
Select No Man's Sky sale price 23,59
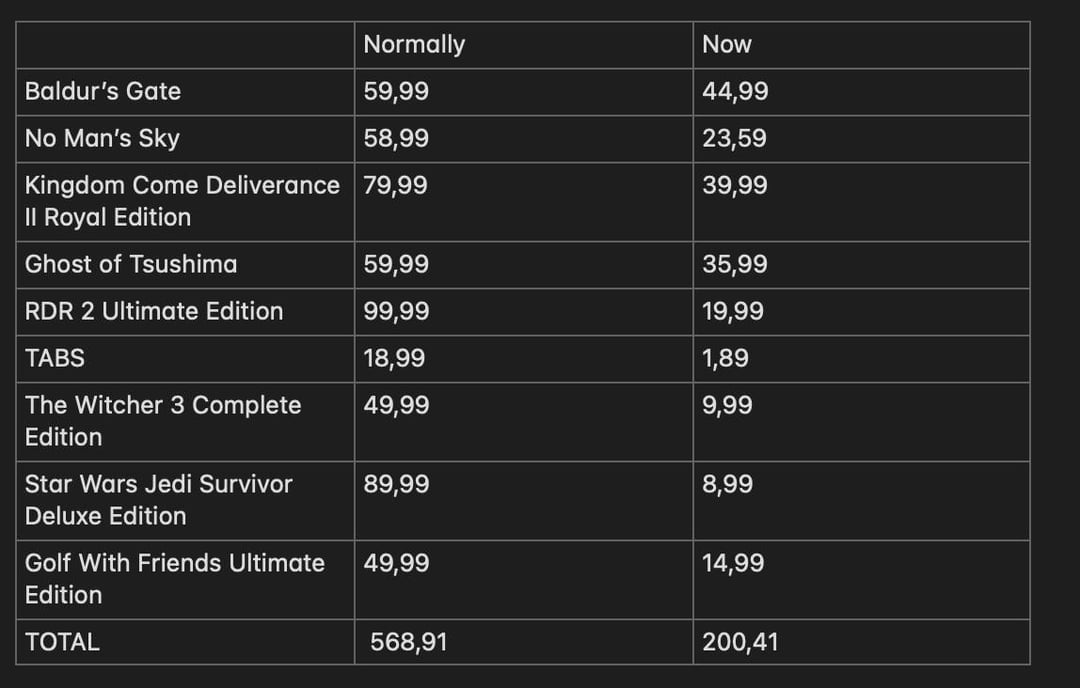pyautogui.click(x=734, y=139)
